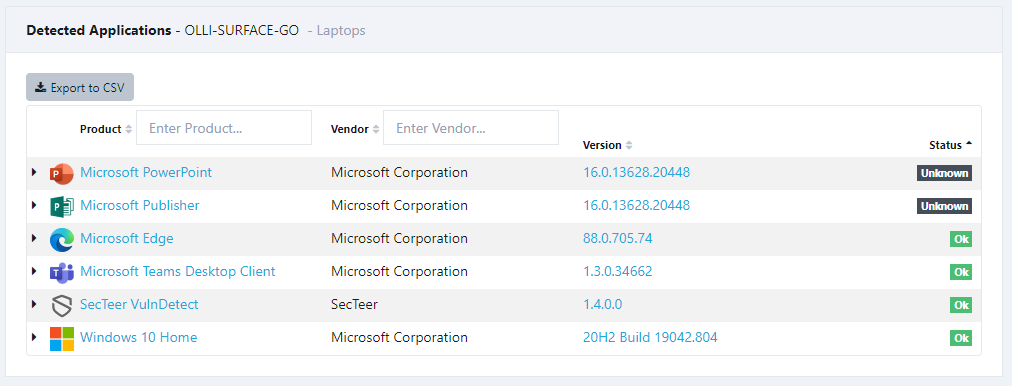Expand the Microsoft Teams Desktop Client row
Image resolution: width=1012 pixels, height=386 pixels.
[x=34, y=271]
